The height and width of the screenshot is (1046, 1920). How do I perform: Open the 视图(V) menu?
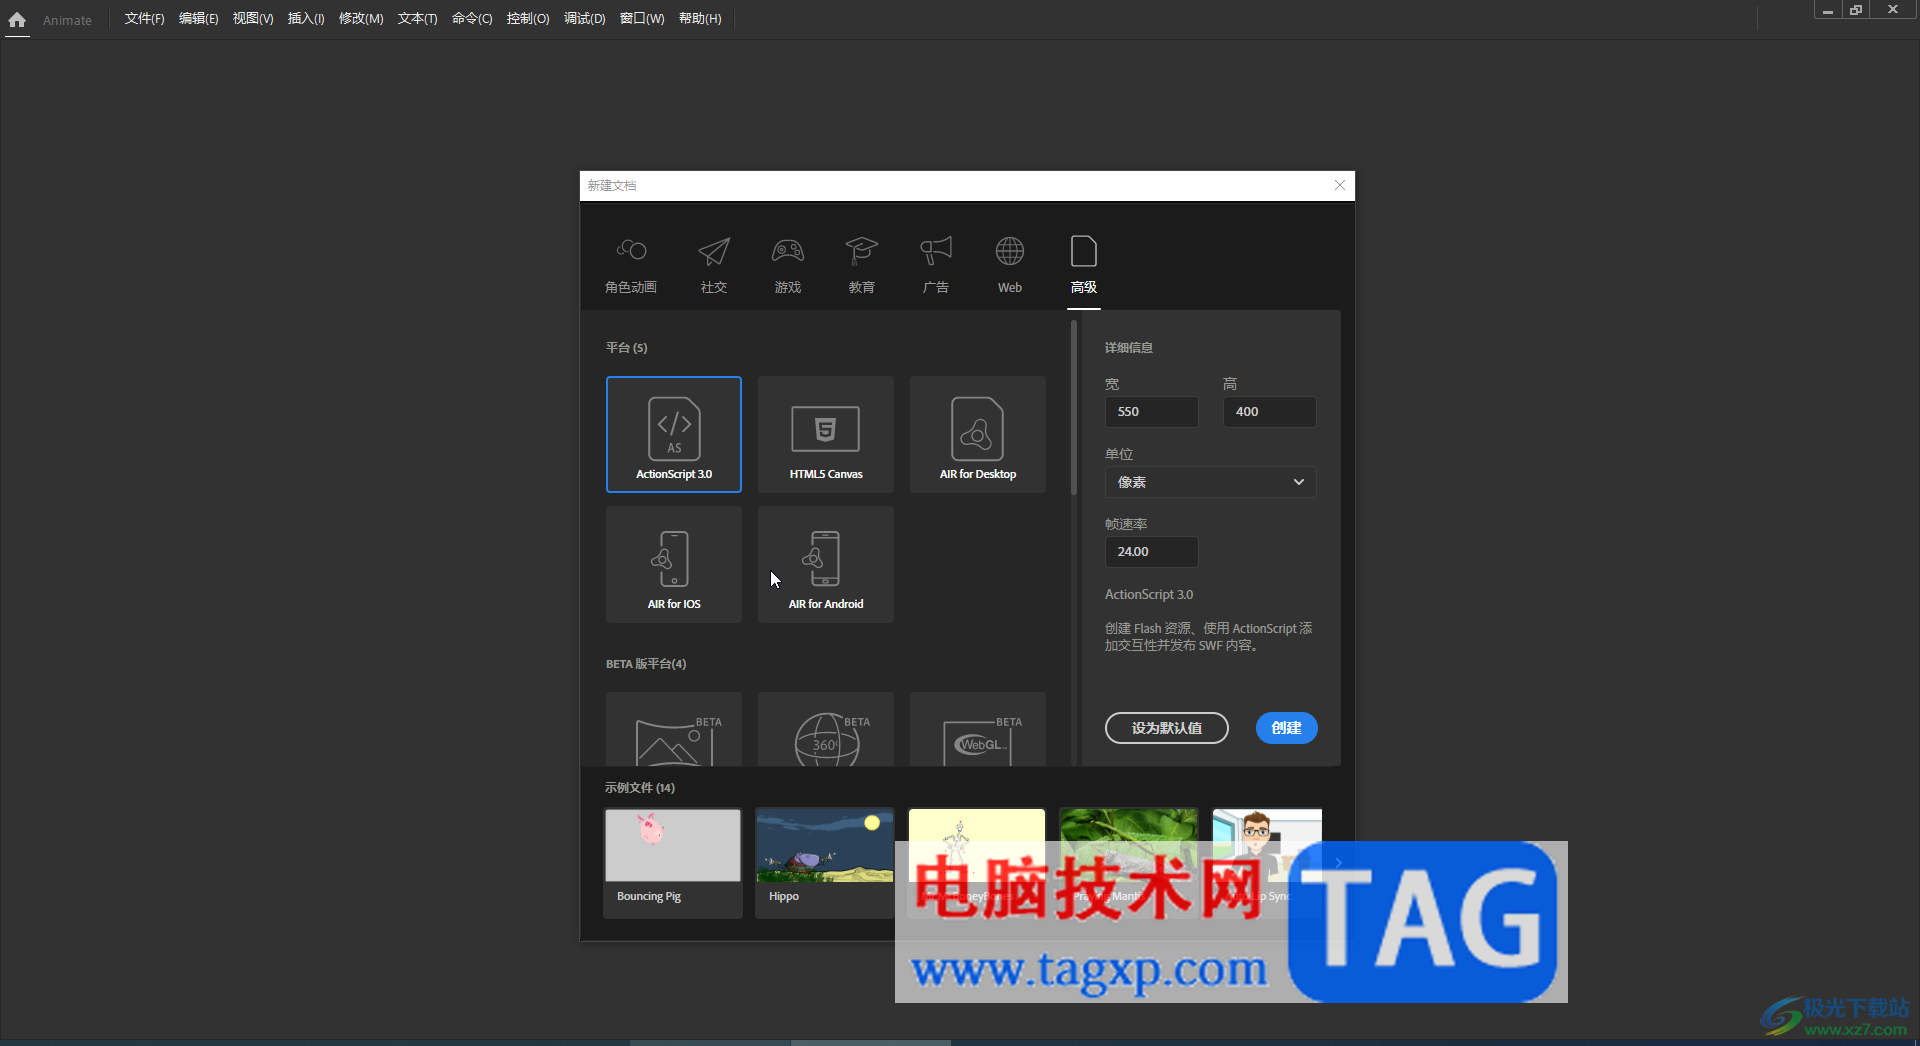pyautogui.click(x=253, y=19)
